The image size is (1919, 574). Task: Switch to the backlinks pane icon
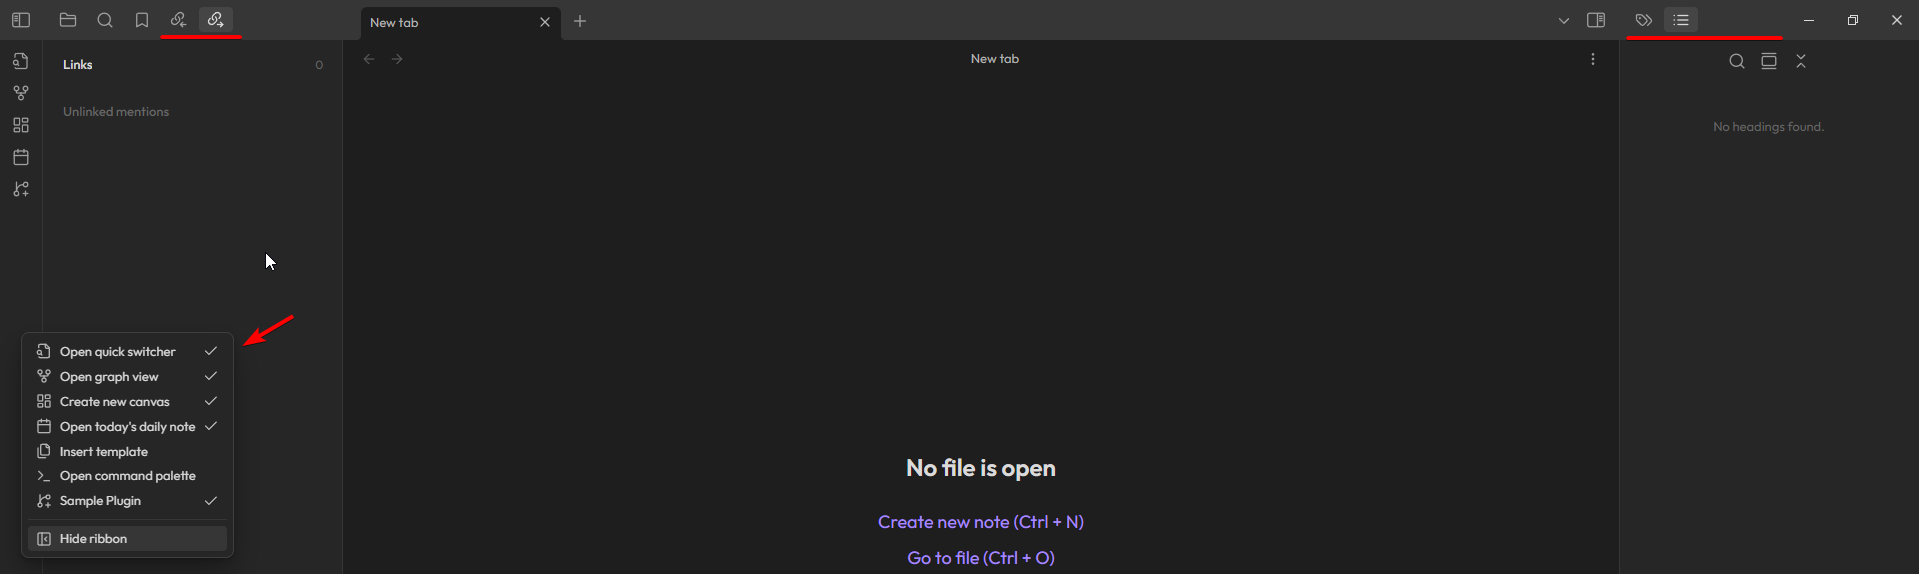point(178,20)
